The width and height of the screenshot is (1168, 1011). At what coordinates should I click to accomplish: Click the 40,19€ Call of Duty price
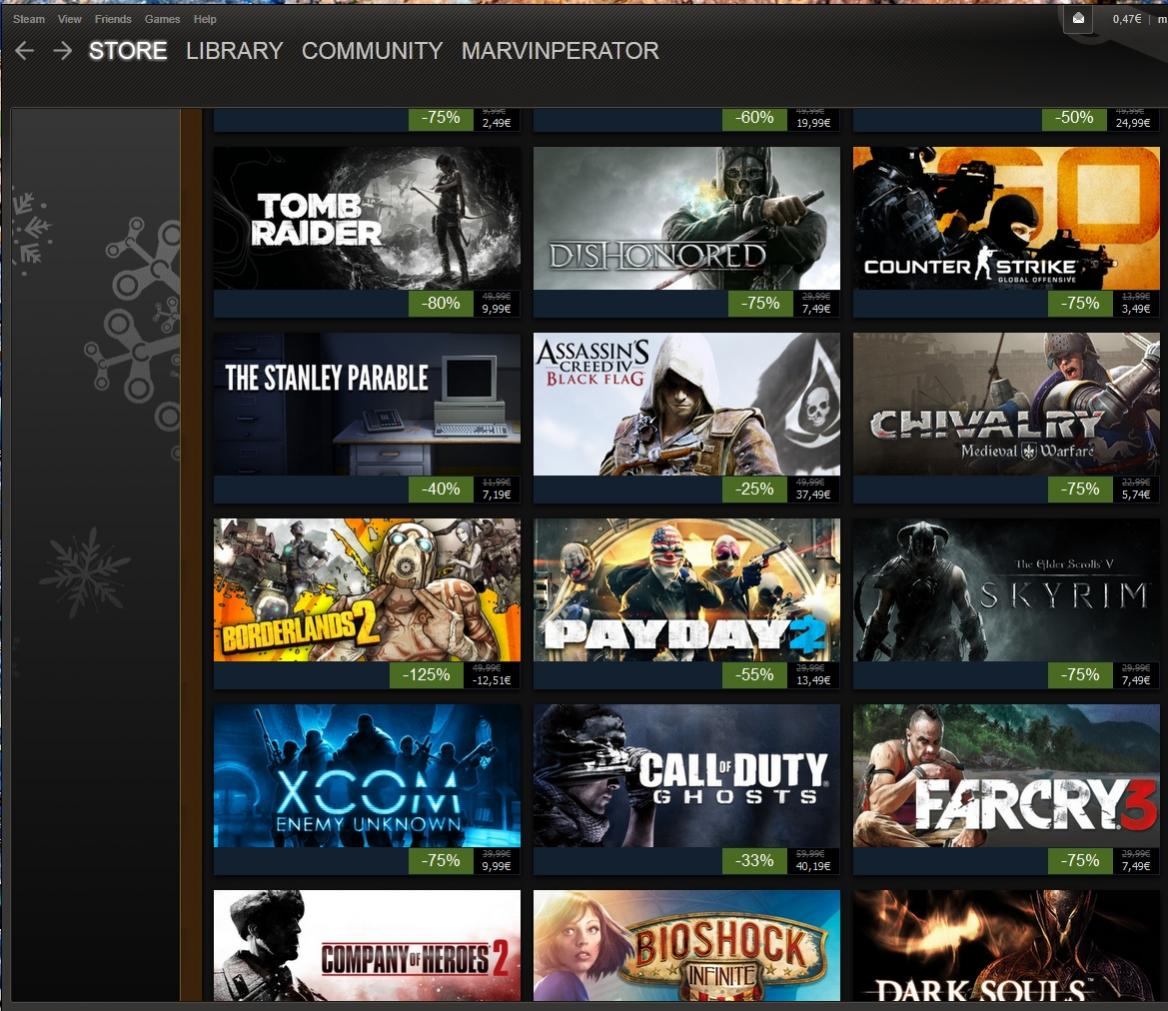click(x=813, y=866)
